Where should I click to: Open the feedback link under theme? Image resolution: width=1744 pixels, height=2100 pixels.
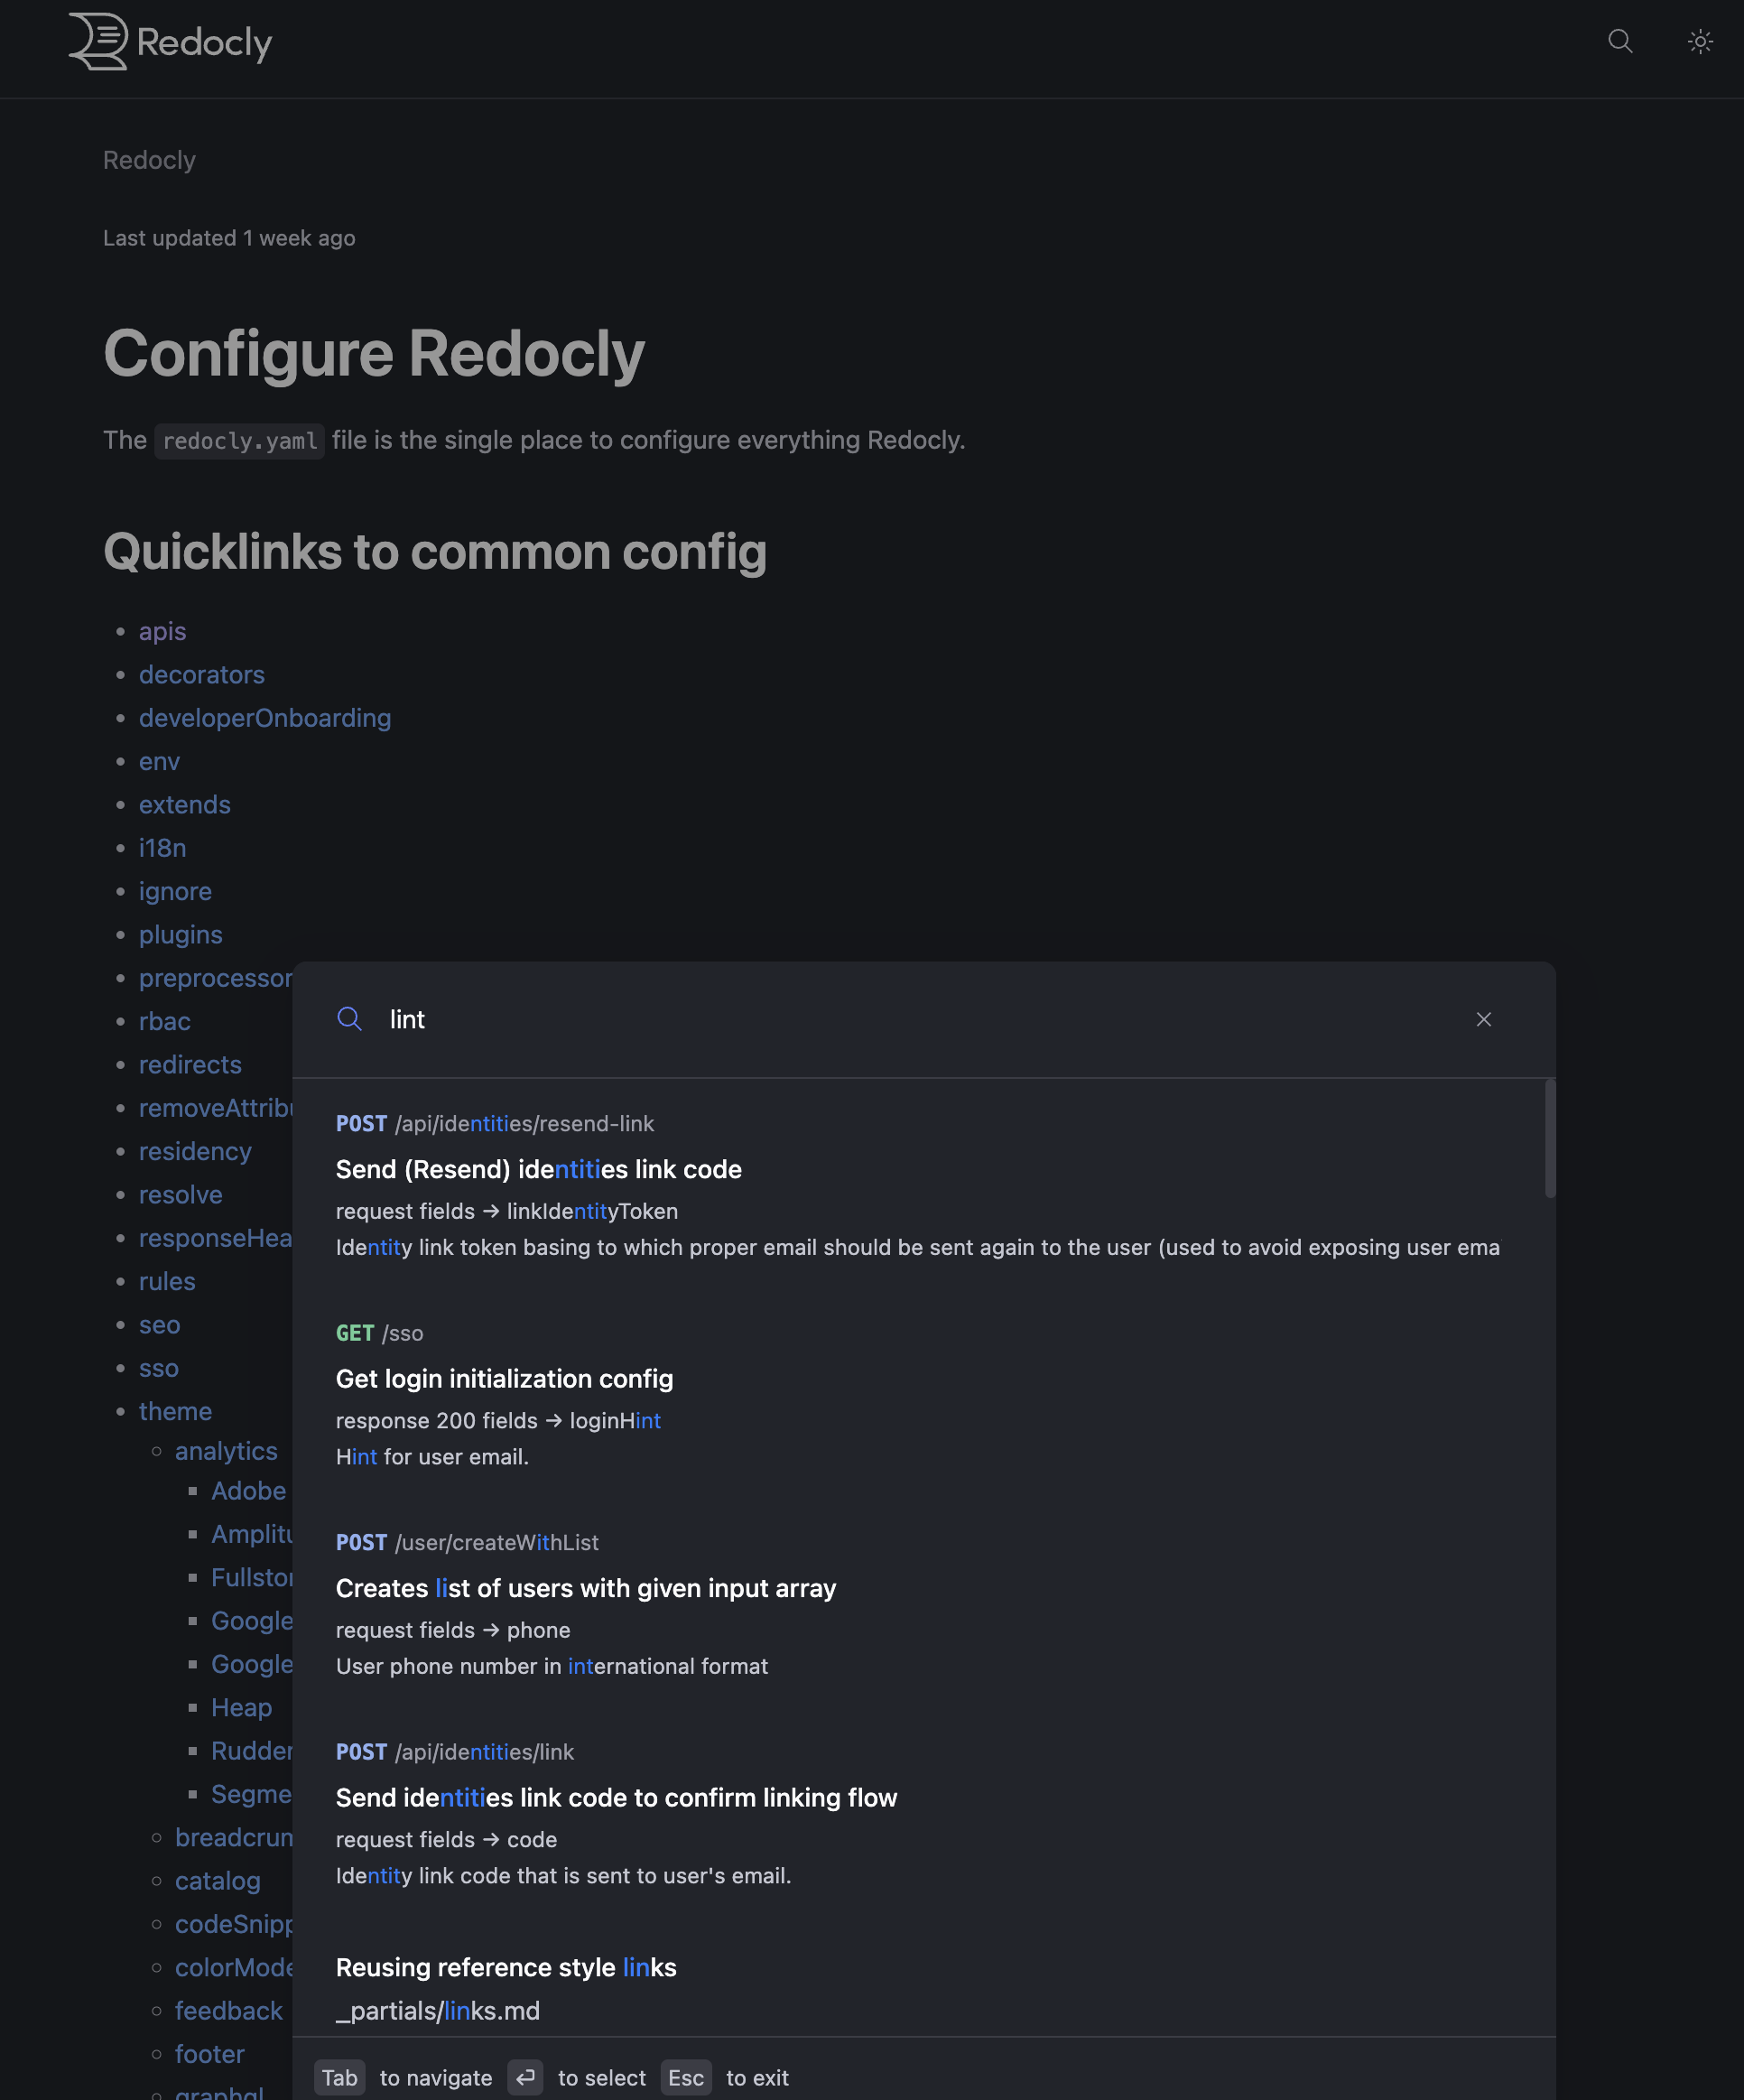[x=229, y=2011]
